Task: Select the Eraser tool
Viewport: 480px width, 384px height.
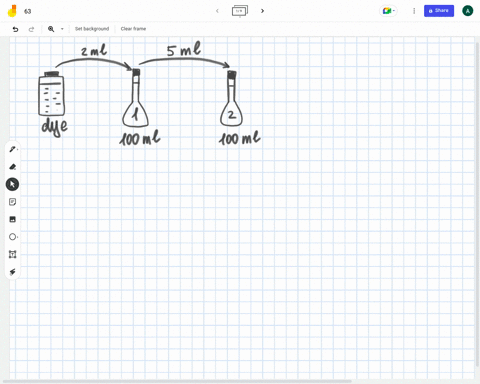Action: tap(12, 167)
